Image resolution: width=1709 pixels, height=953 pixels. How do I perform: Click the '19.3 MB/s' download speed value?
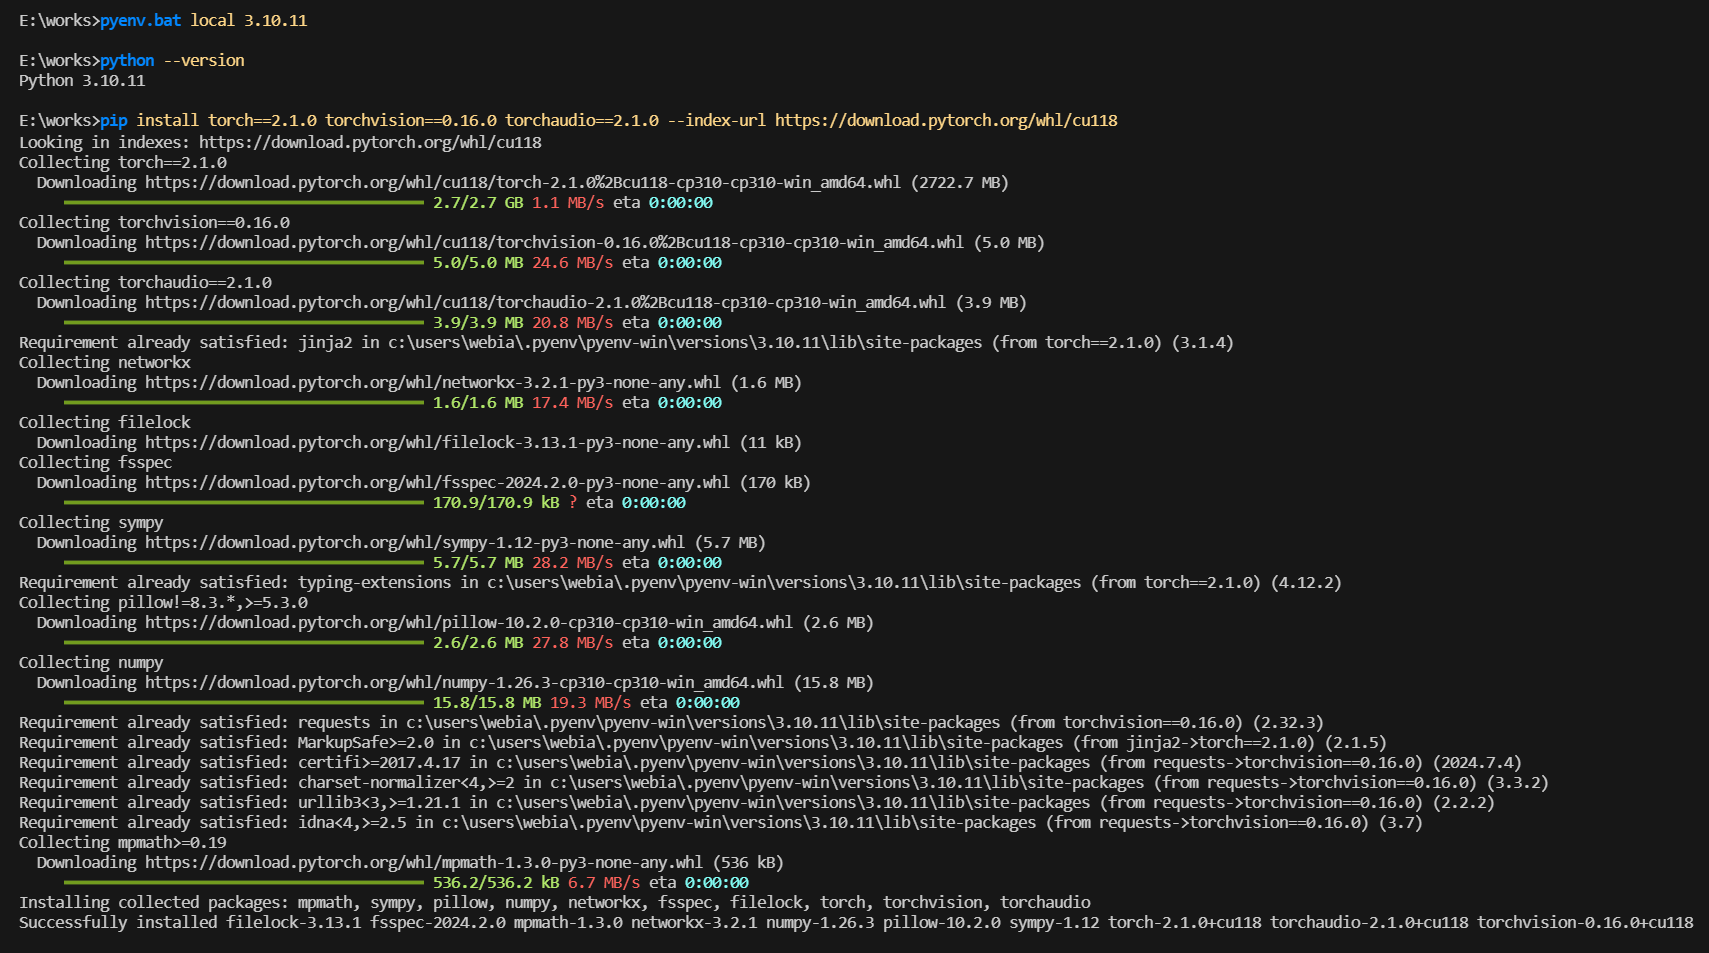tap(591, 702)
